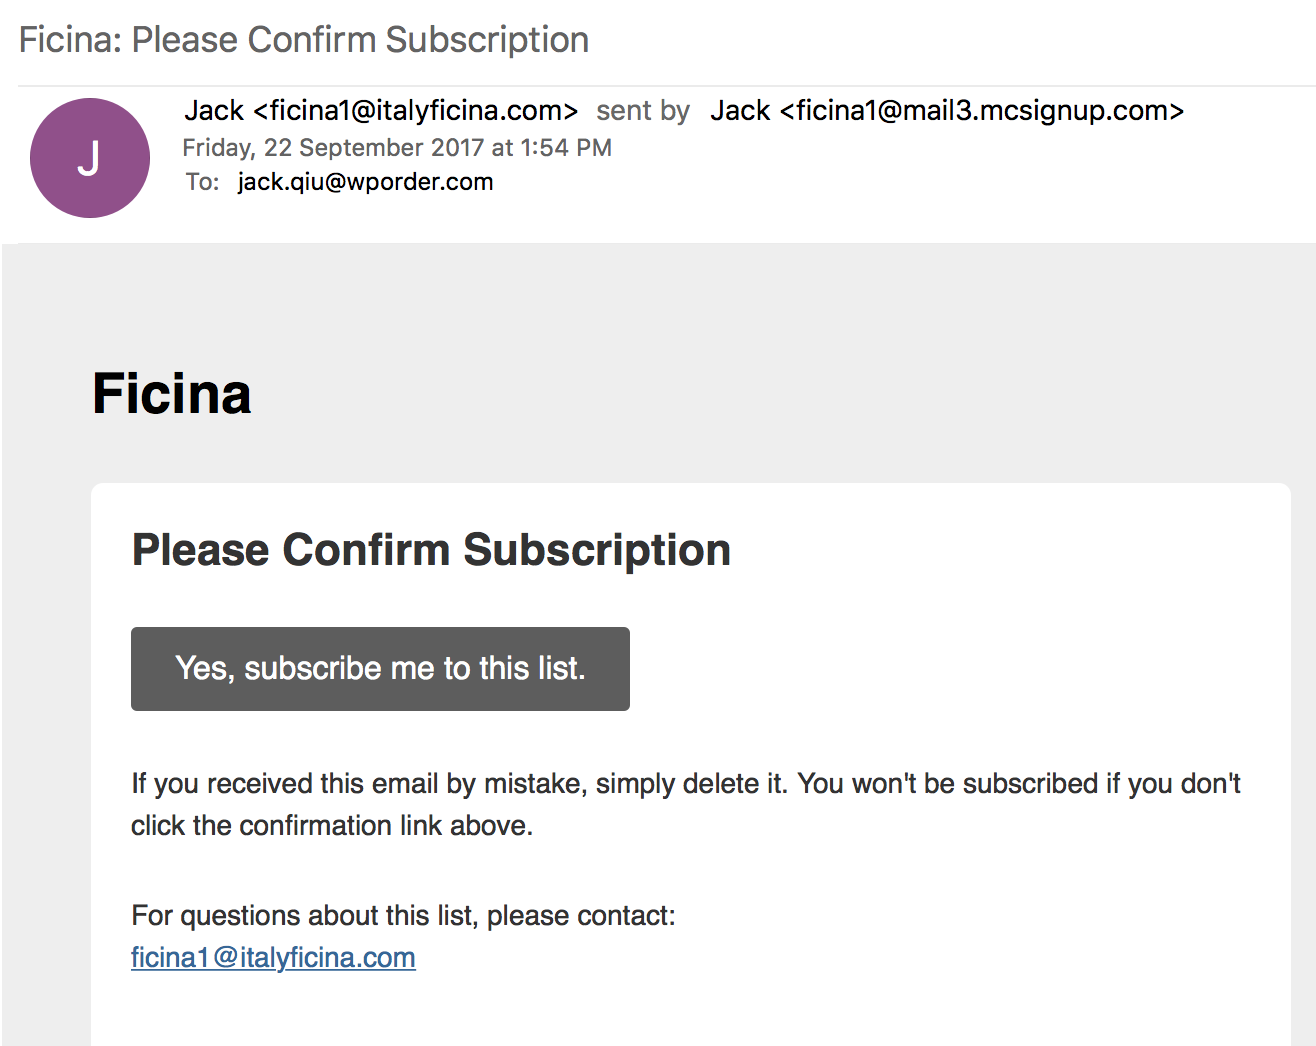1316x1046 pixels.
Task: Click first sender name Jack in header
Action: [214, 110]
